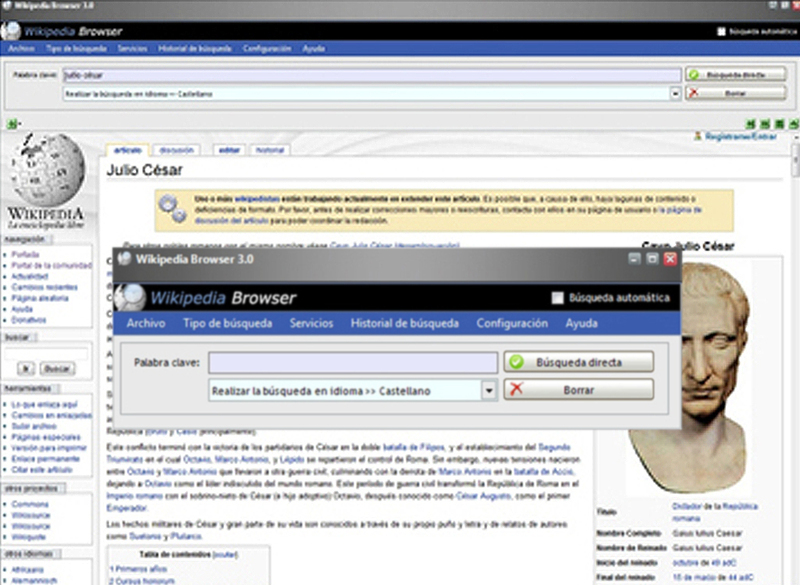Click the green checkmark icon on foreground Búsqueda directa
800x585 pixels.
pos(516,362)
